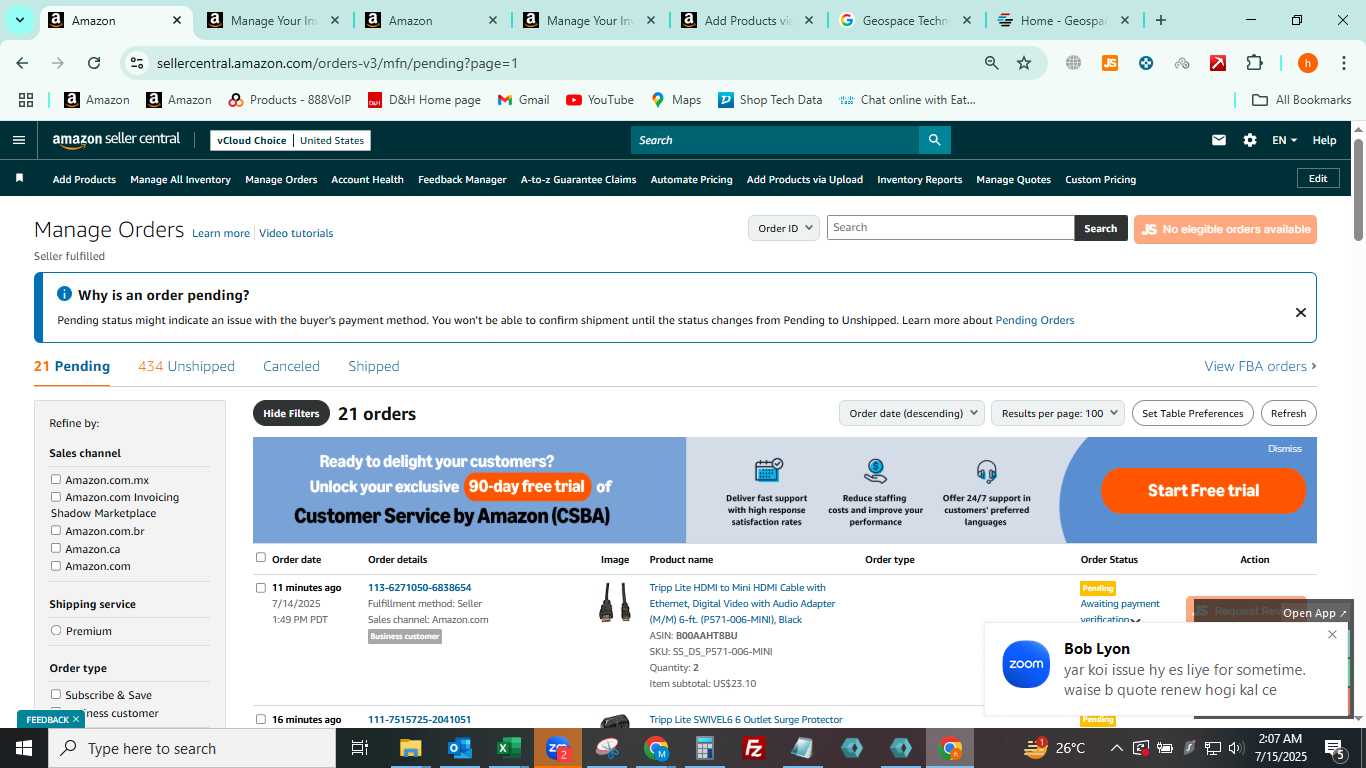Click the Seller Central top search field

coord(775,140)
